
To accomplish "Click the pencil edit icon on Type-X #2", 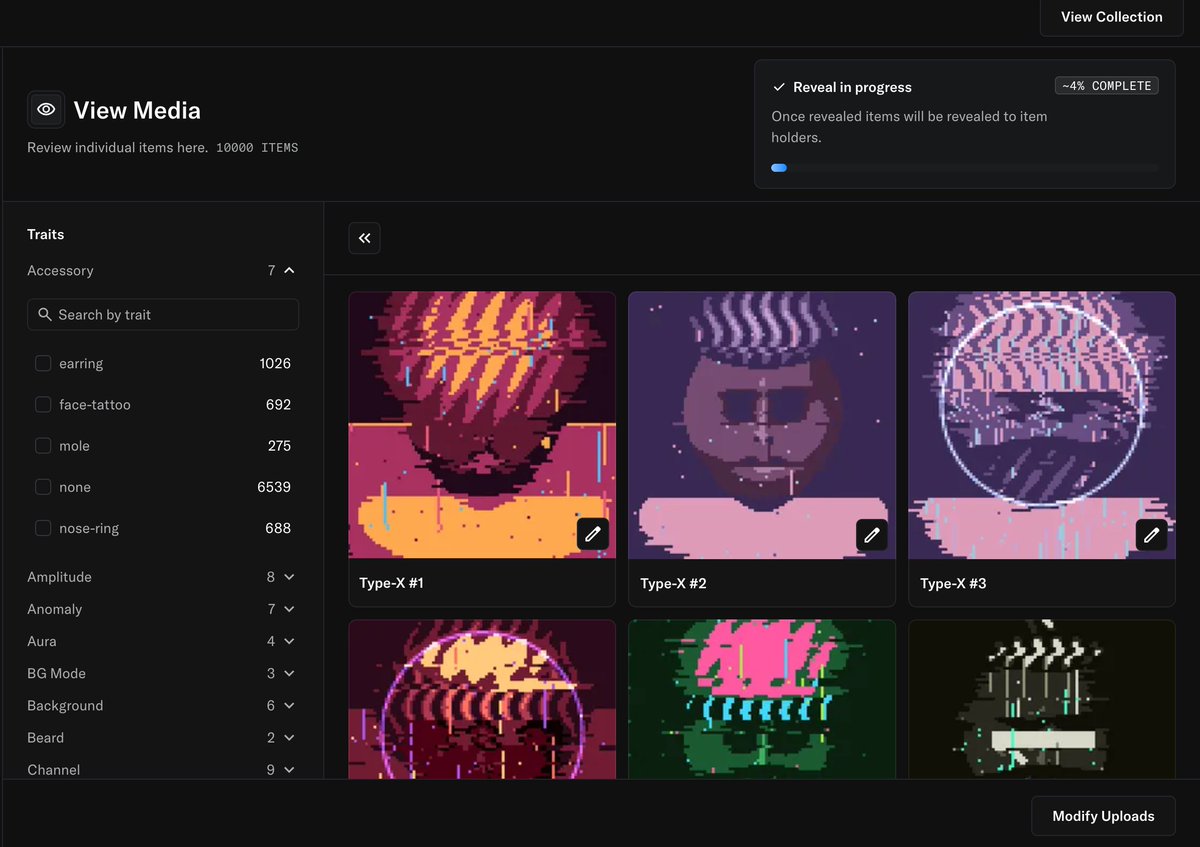I will tap(872, 534).
